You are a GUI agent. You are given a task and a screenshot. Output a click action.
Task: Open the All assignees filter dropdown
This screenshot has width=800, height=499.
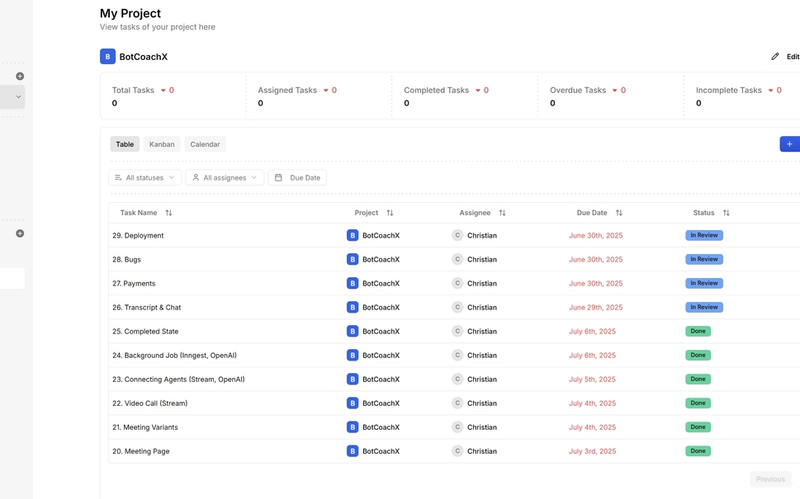[225, 178]
